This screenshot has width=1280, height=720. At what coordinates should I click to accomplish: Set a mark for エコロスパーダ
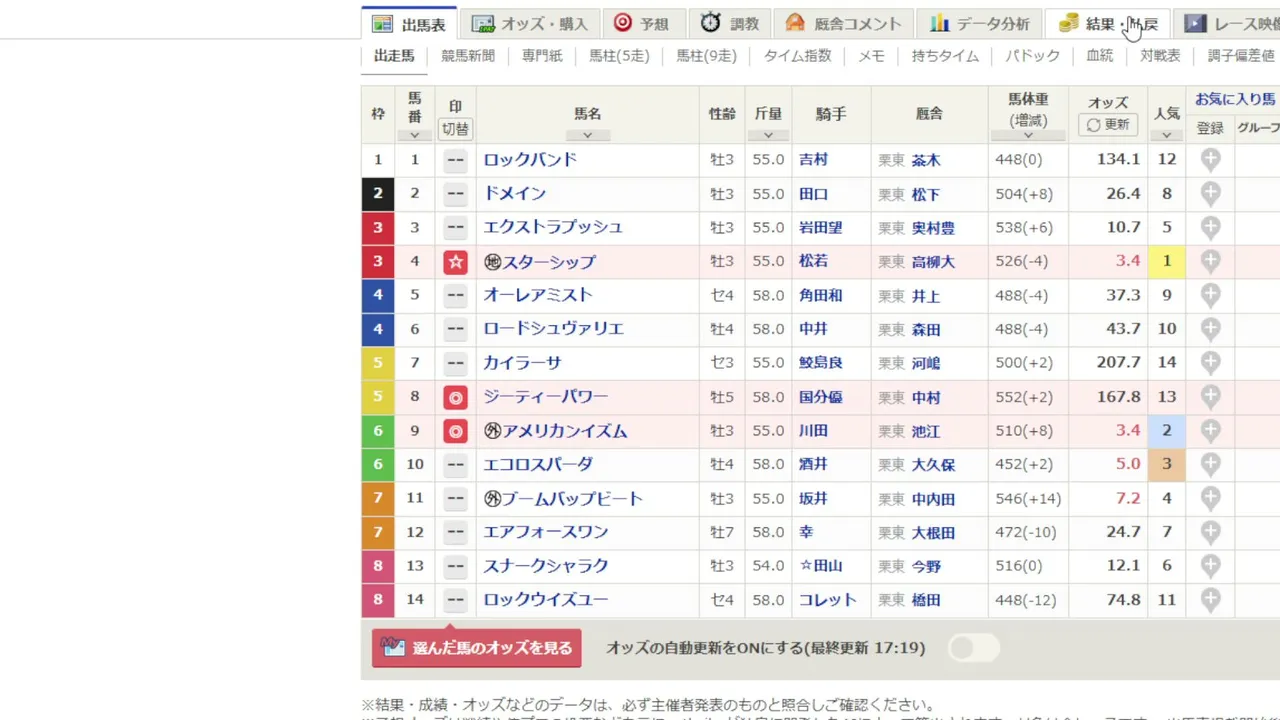[455, 465]
